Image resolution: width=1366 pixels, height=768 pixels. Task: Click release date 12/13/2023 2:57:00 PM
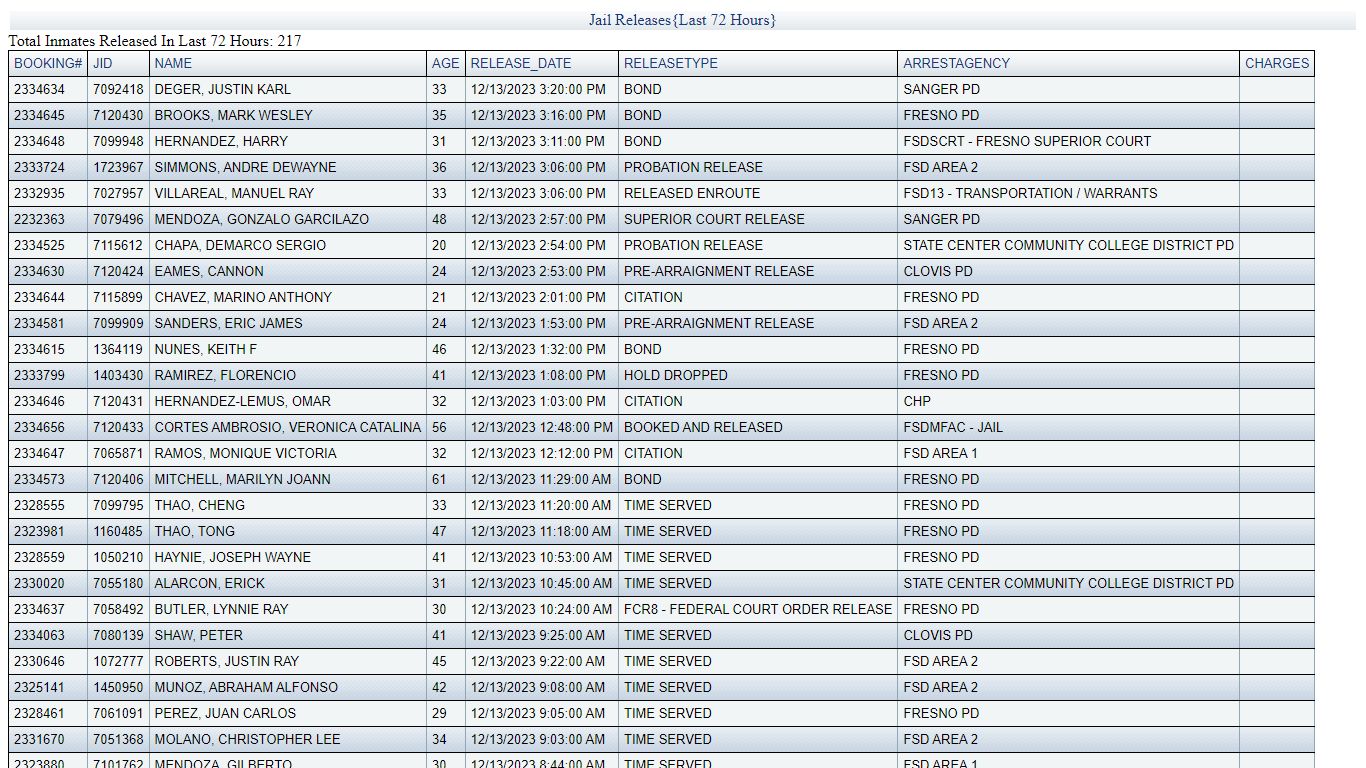538,219
